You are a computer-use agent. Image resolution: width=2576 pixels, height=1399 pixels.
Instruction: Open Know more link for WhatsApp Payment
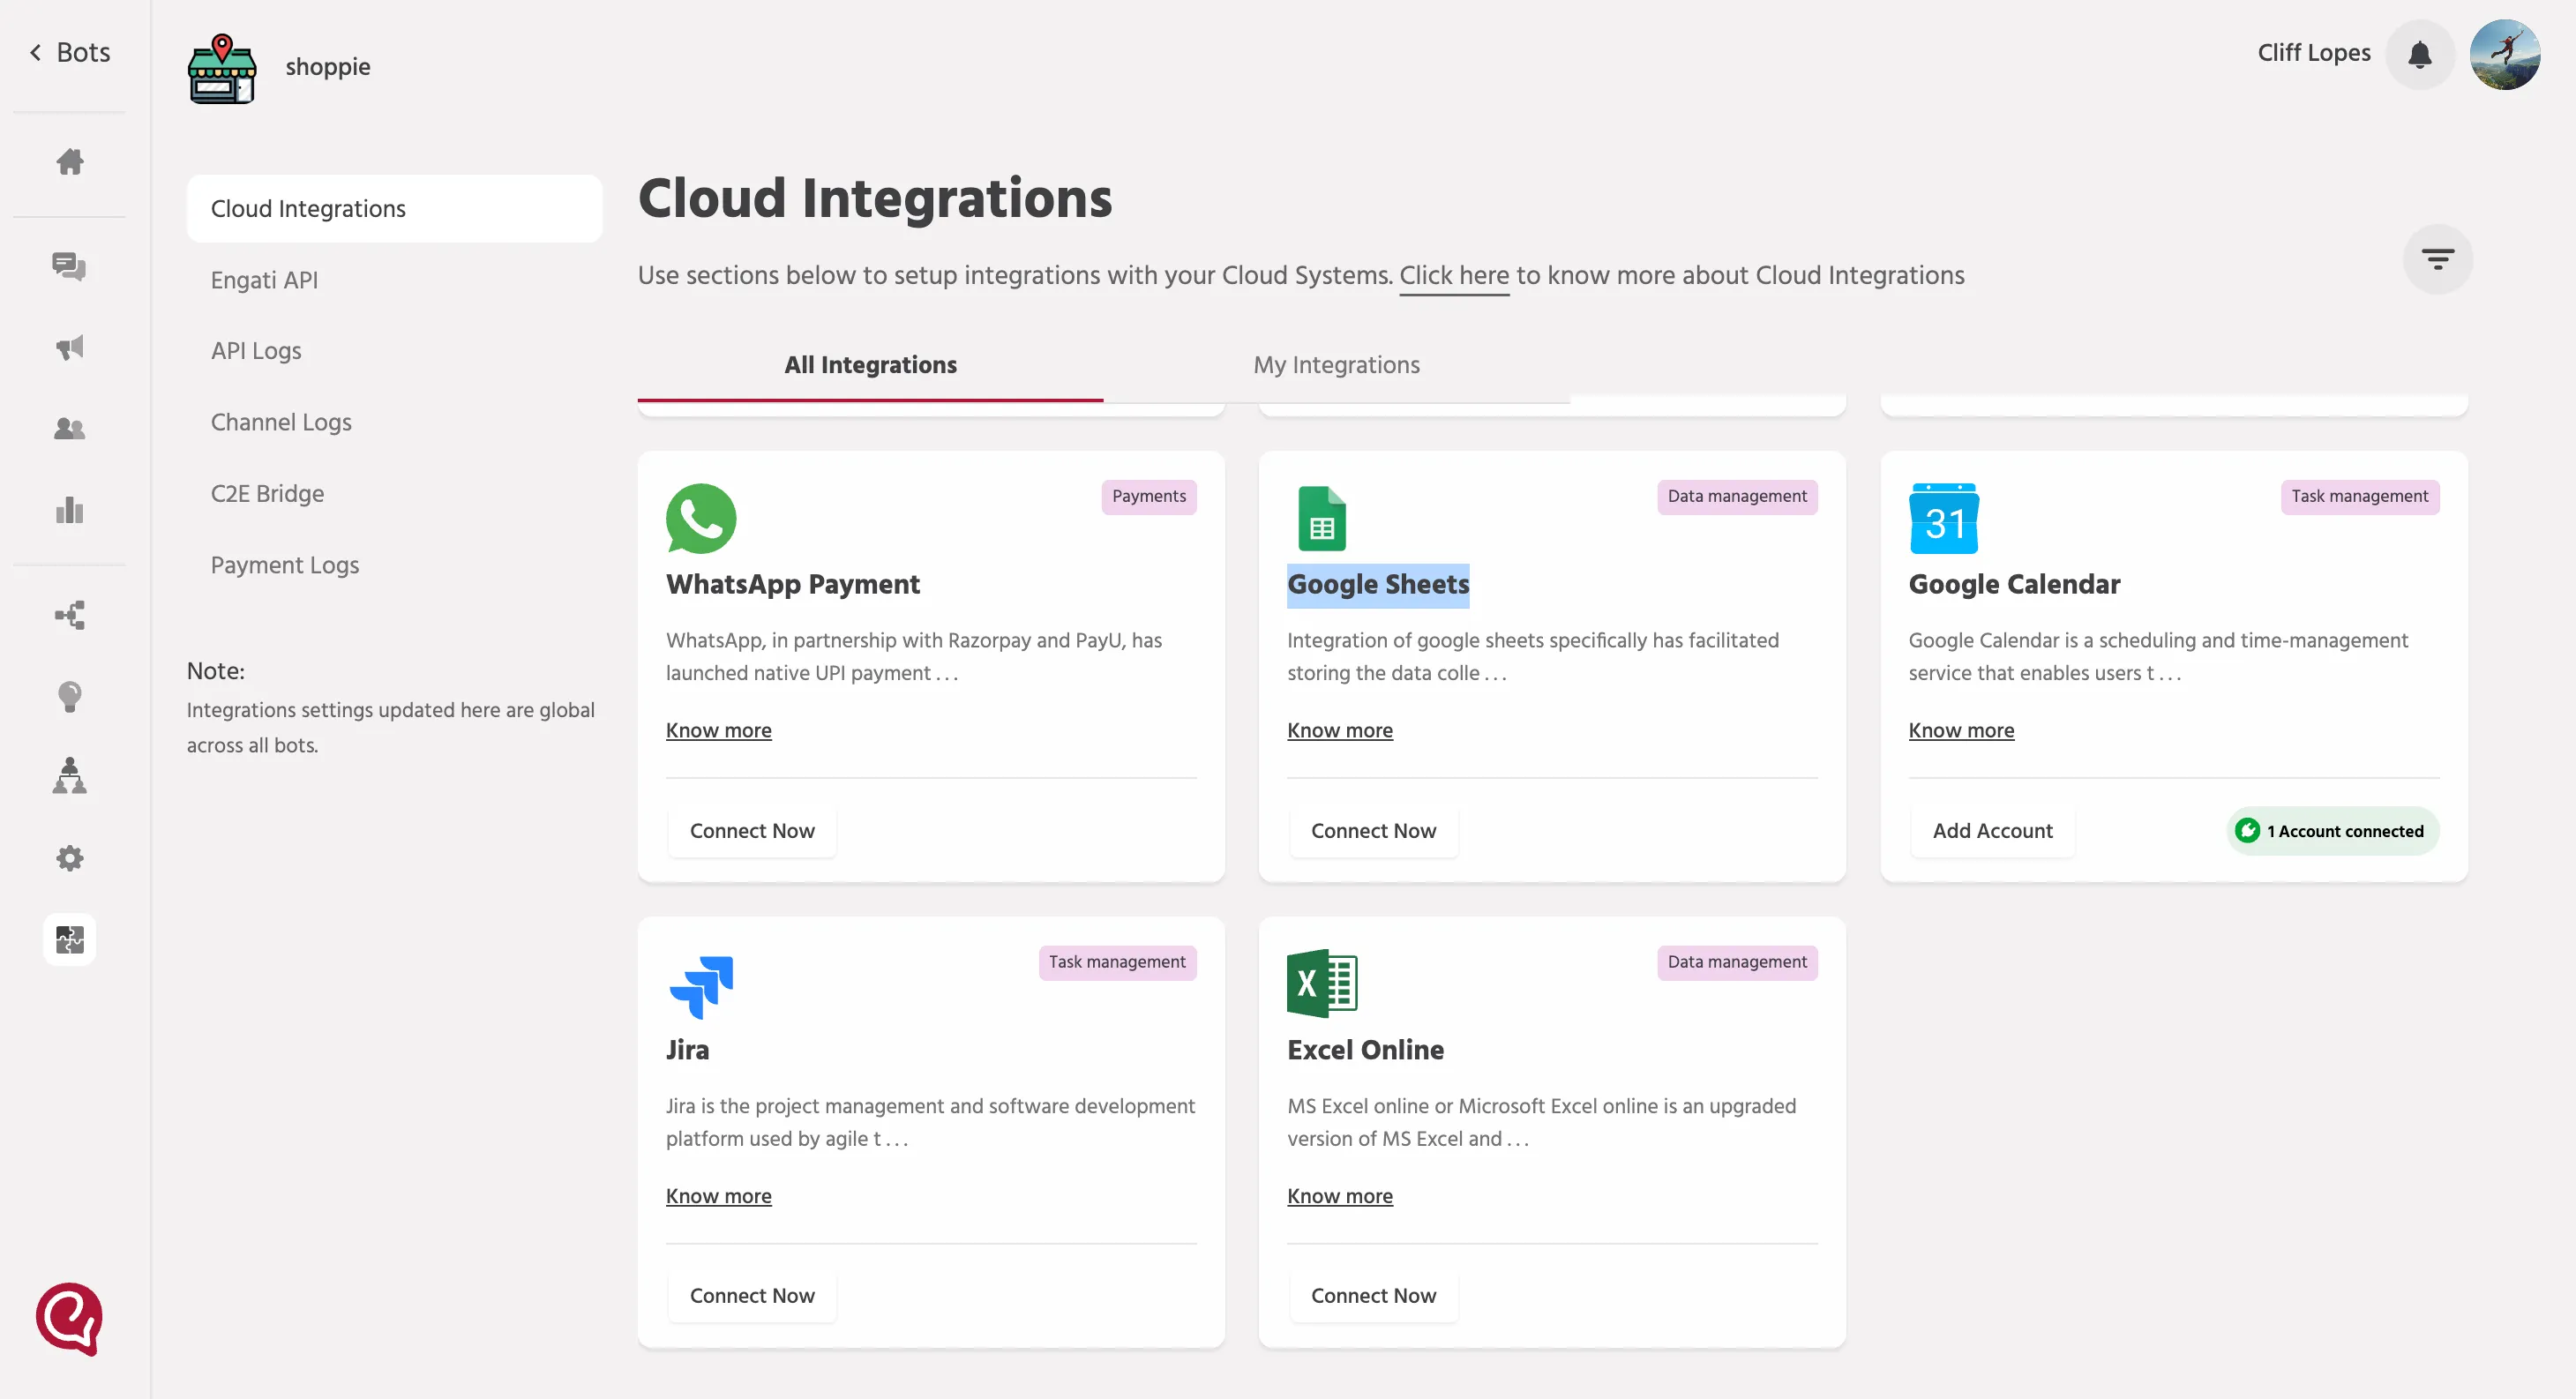tap(718, 731)
